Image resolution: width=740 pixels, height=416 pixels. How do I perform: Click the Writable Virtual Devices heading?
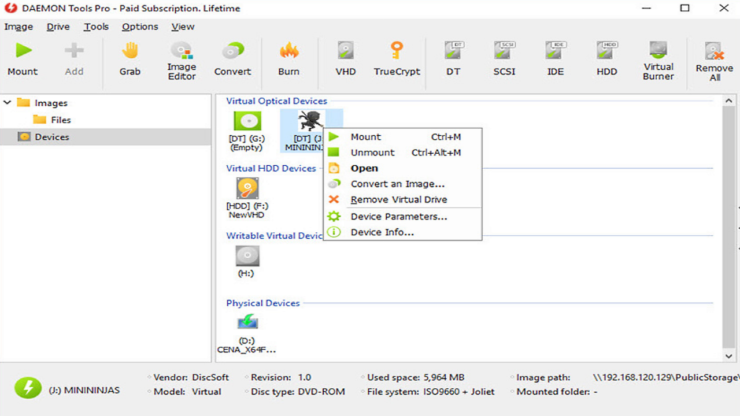[274, 236]
